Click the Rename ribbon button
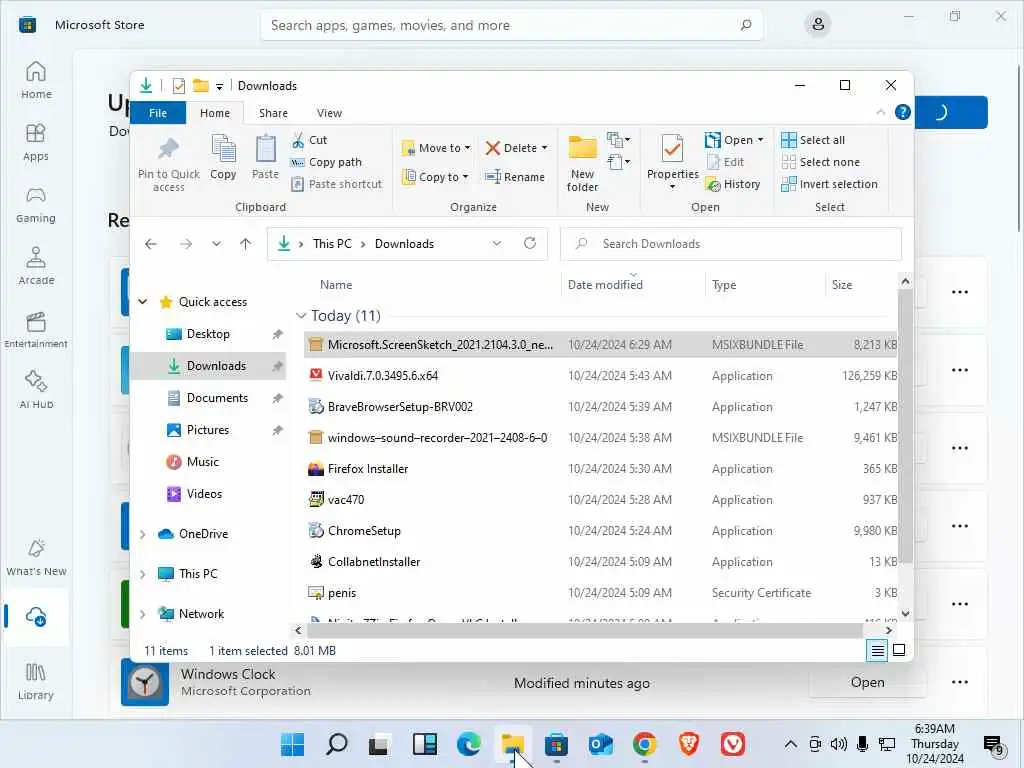1024x768 pixels. point(515,177)
